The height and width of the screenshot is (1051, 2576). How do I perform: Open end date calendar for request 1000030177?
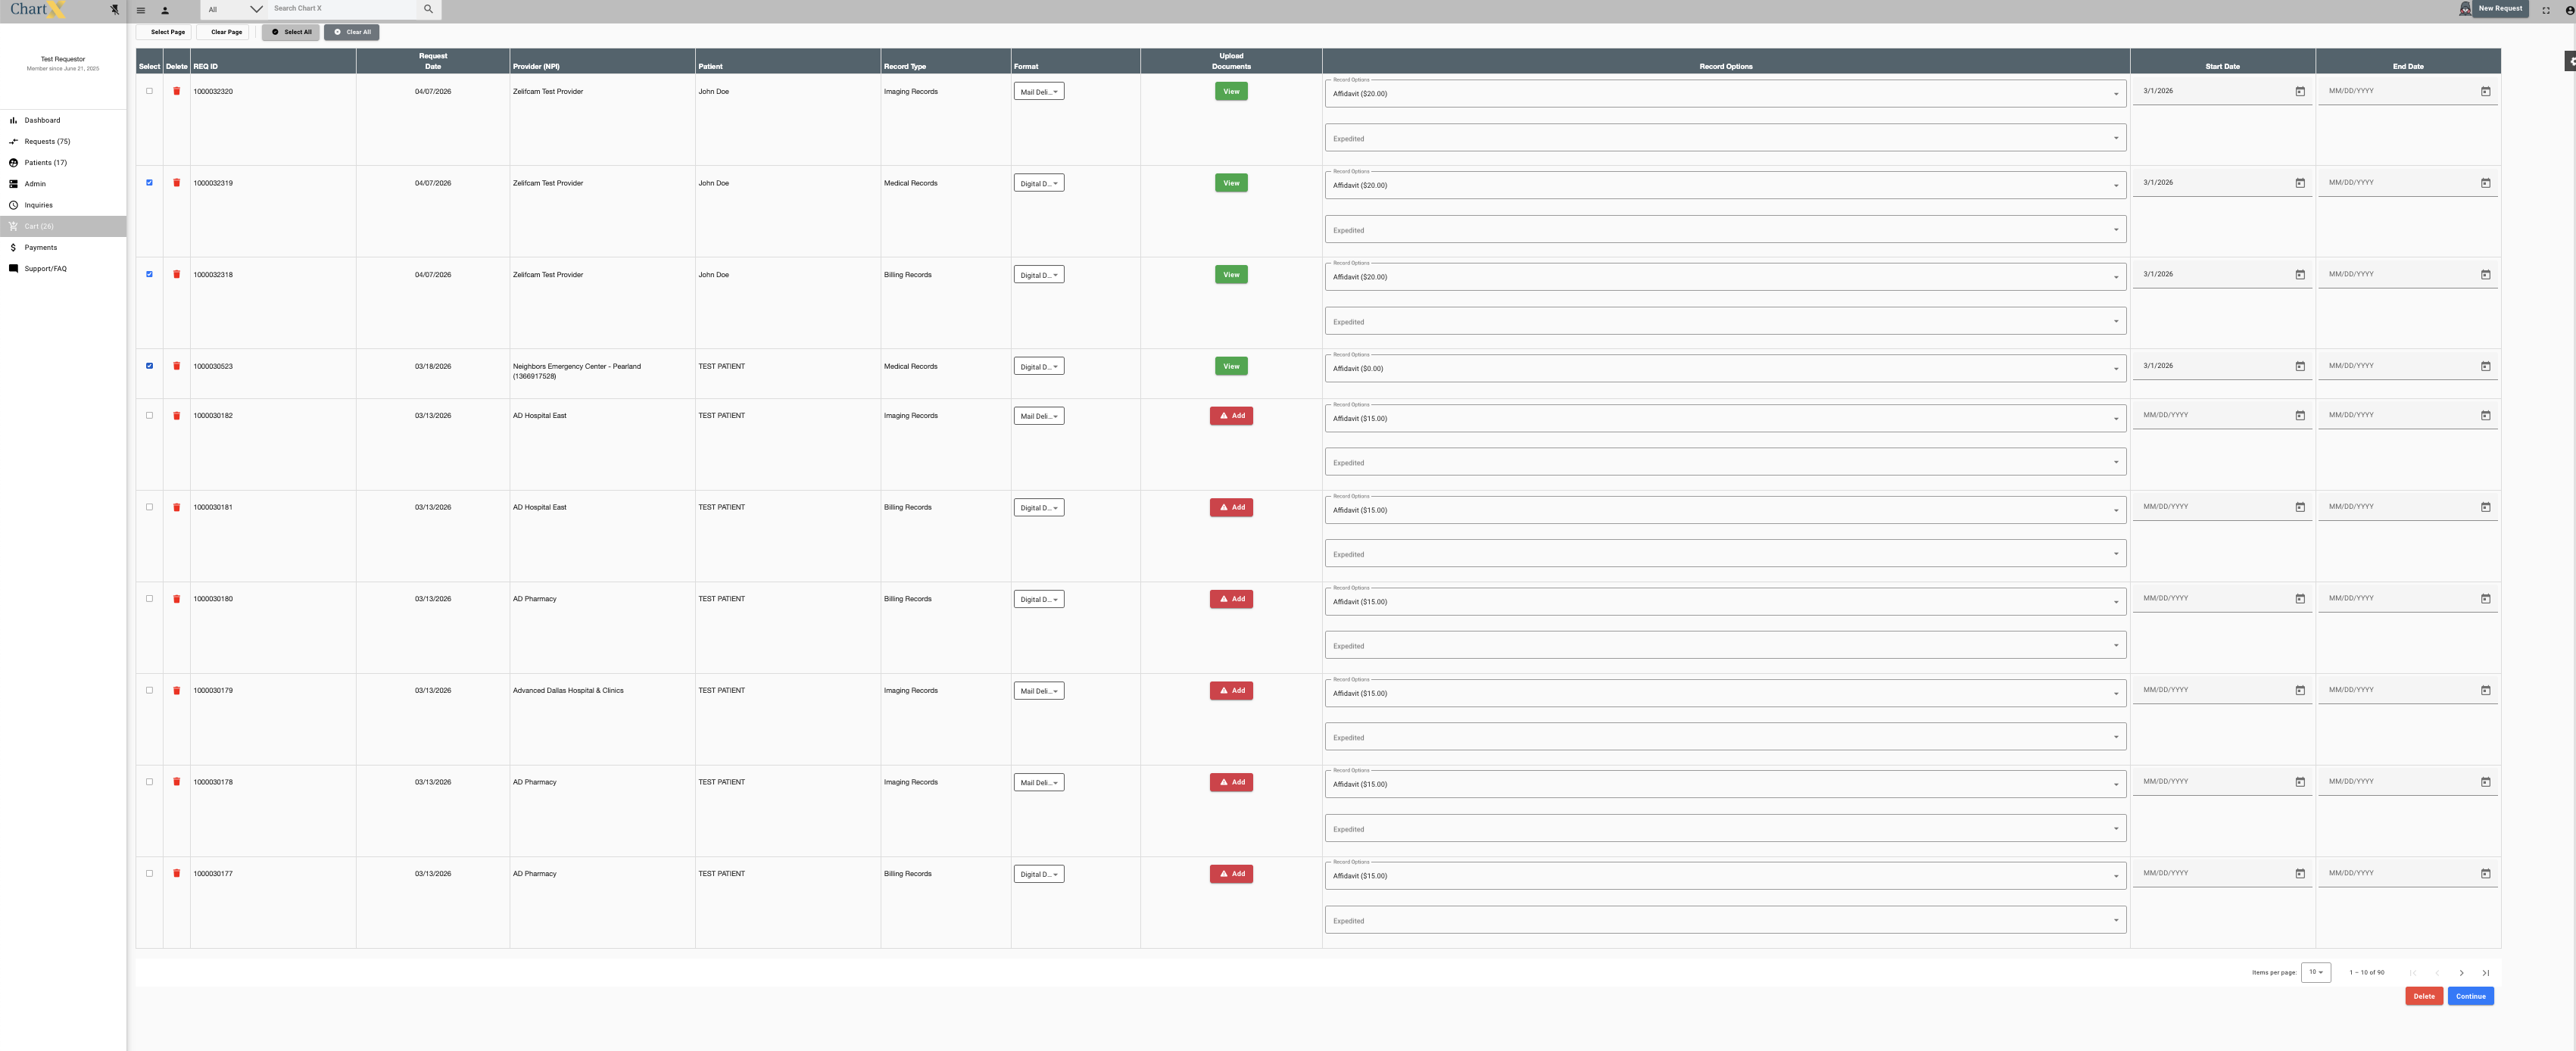2485,874
